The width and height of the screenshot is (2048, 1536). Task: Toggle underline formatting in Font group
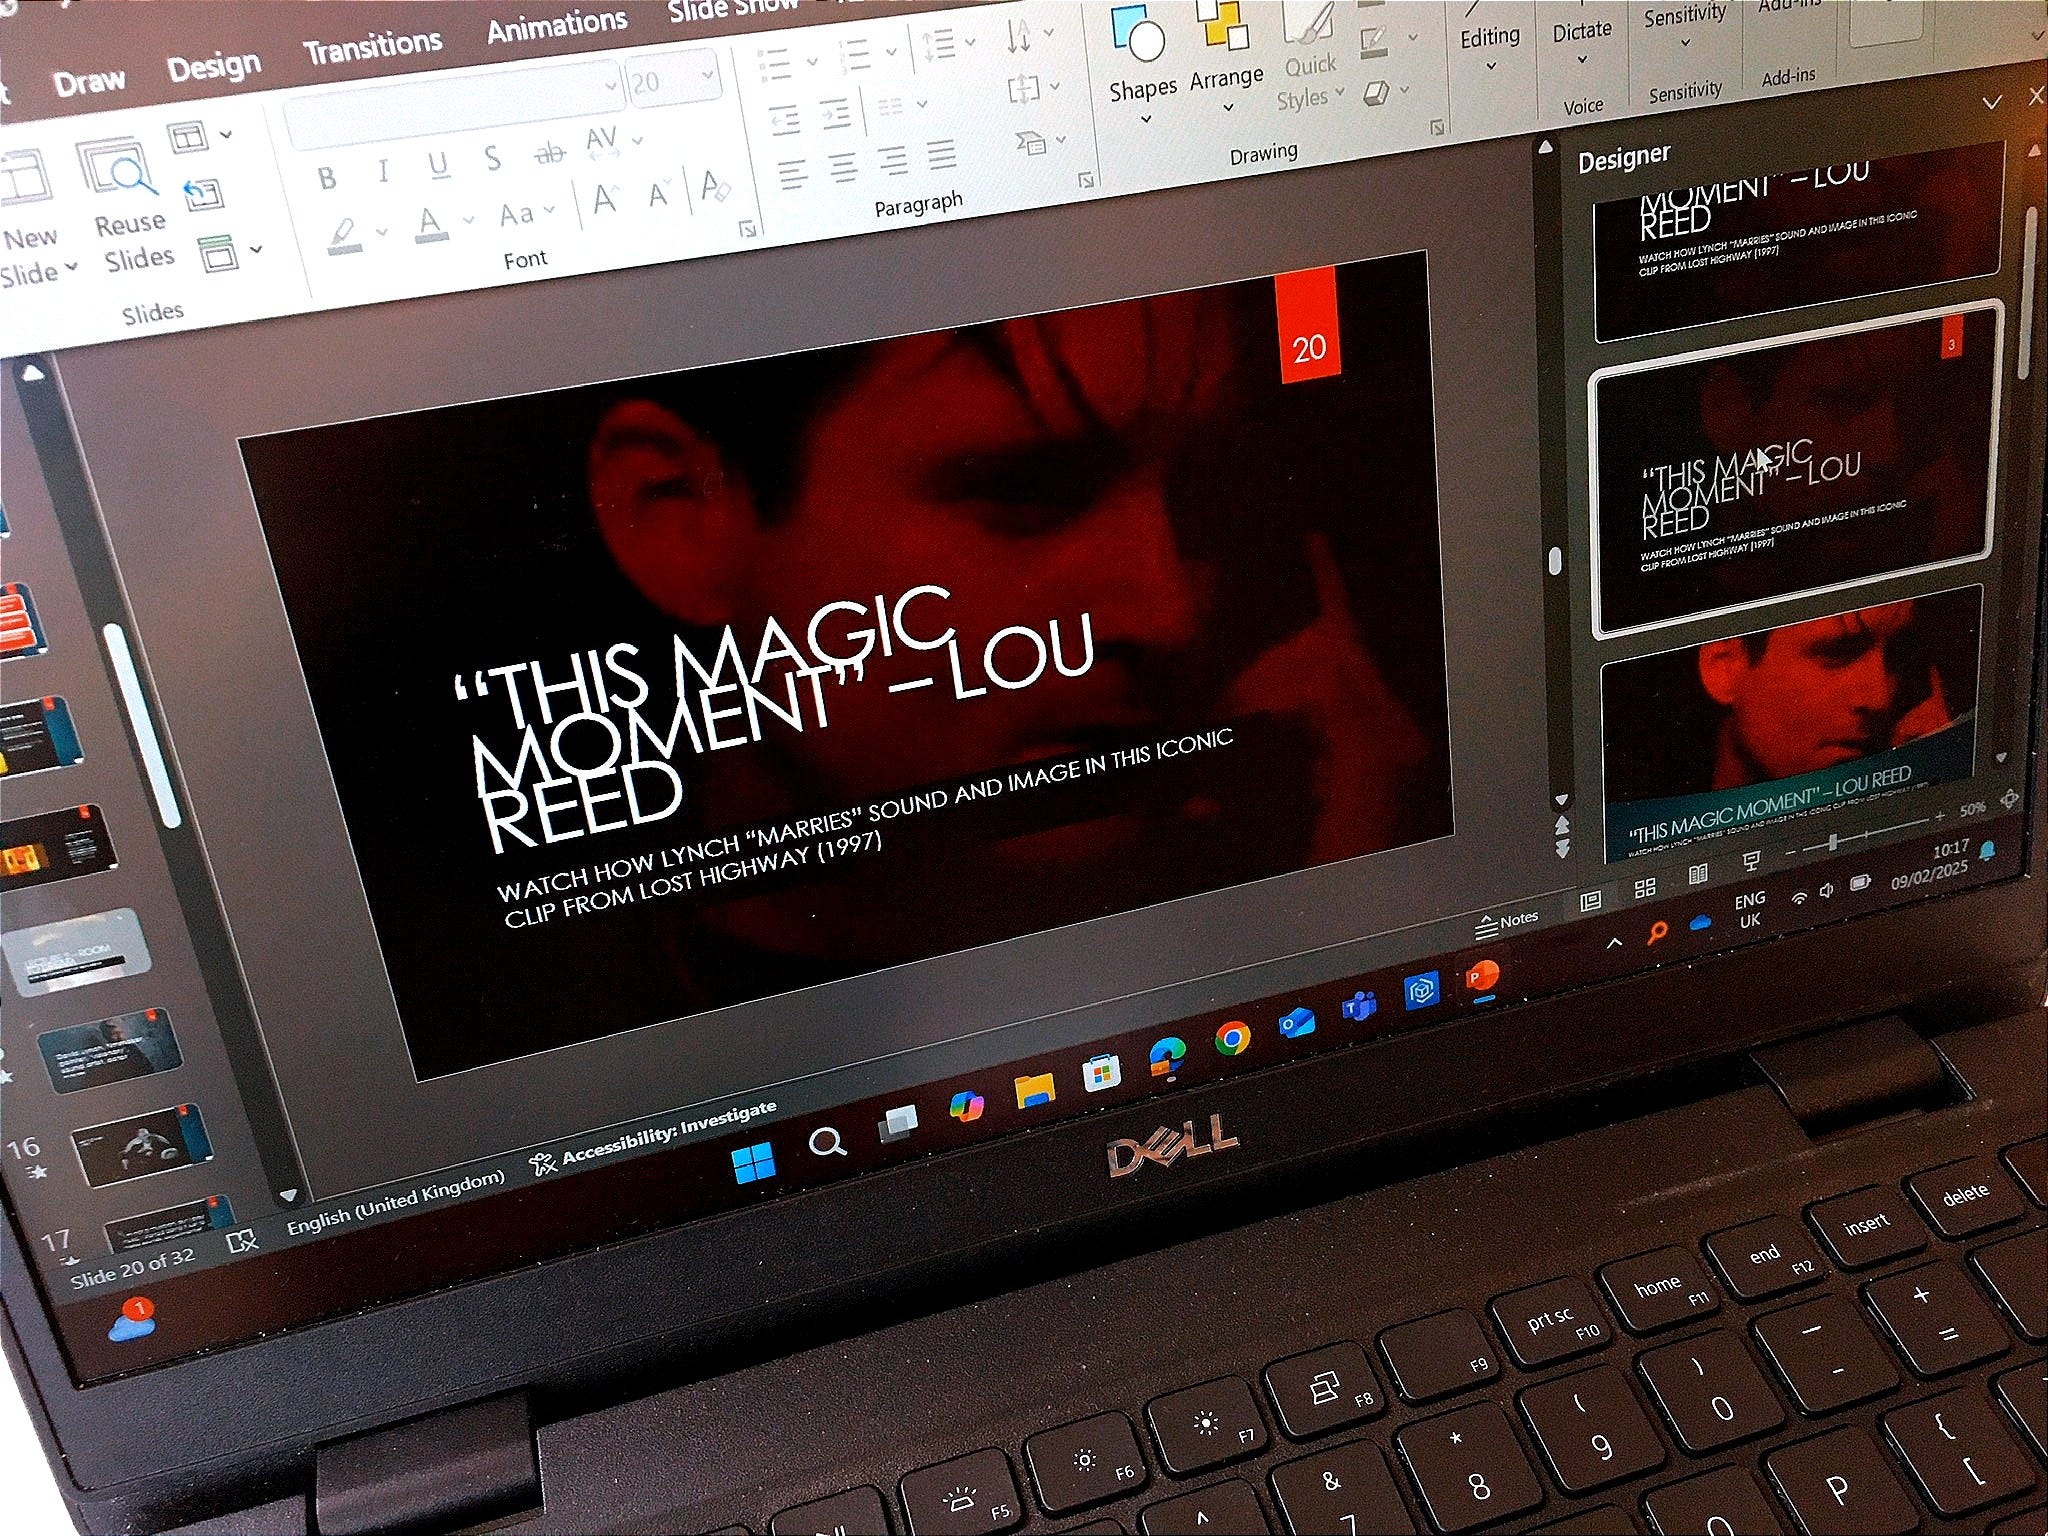tap(438, 166)
